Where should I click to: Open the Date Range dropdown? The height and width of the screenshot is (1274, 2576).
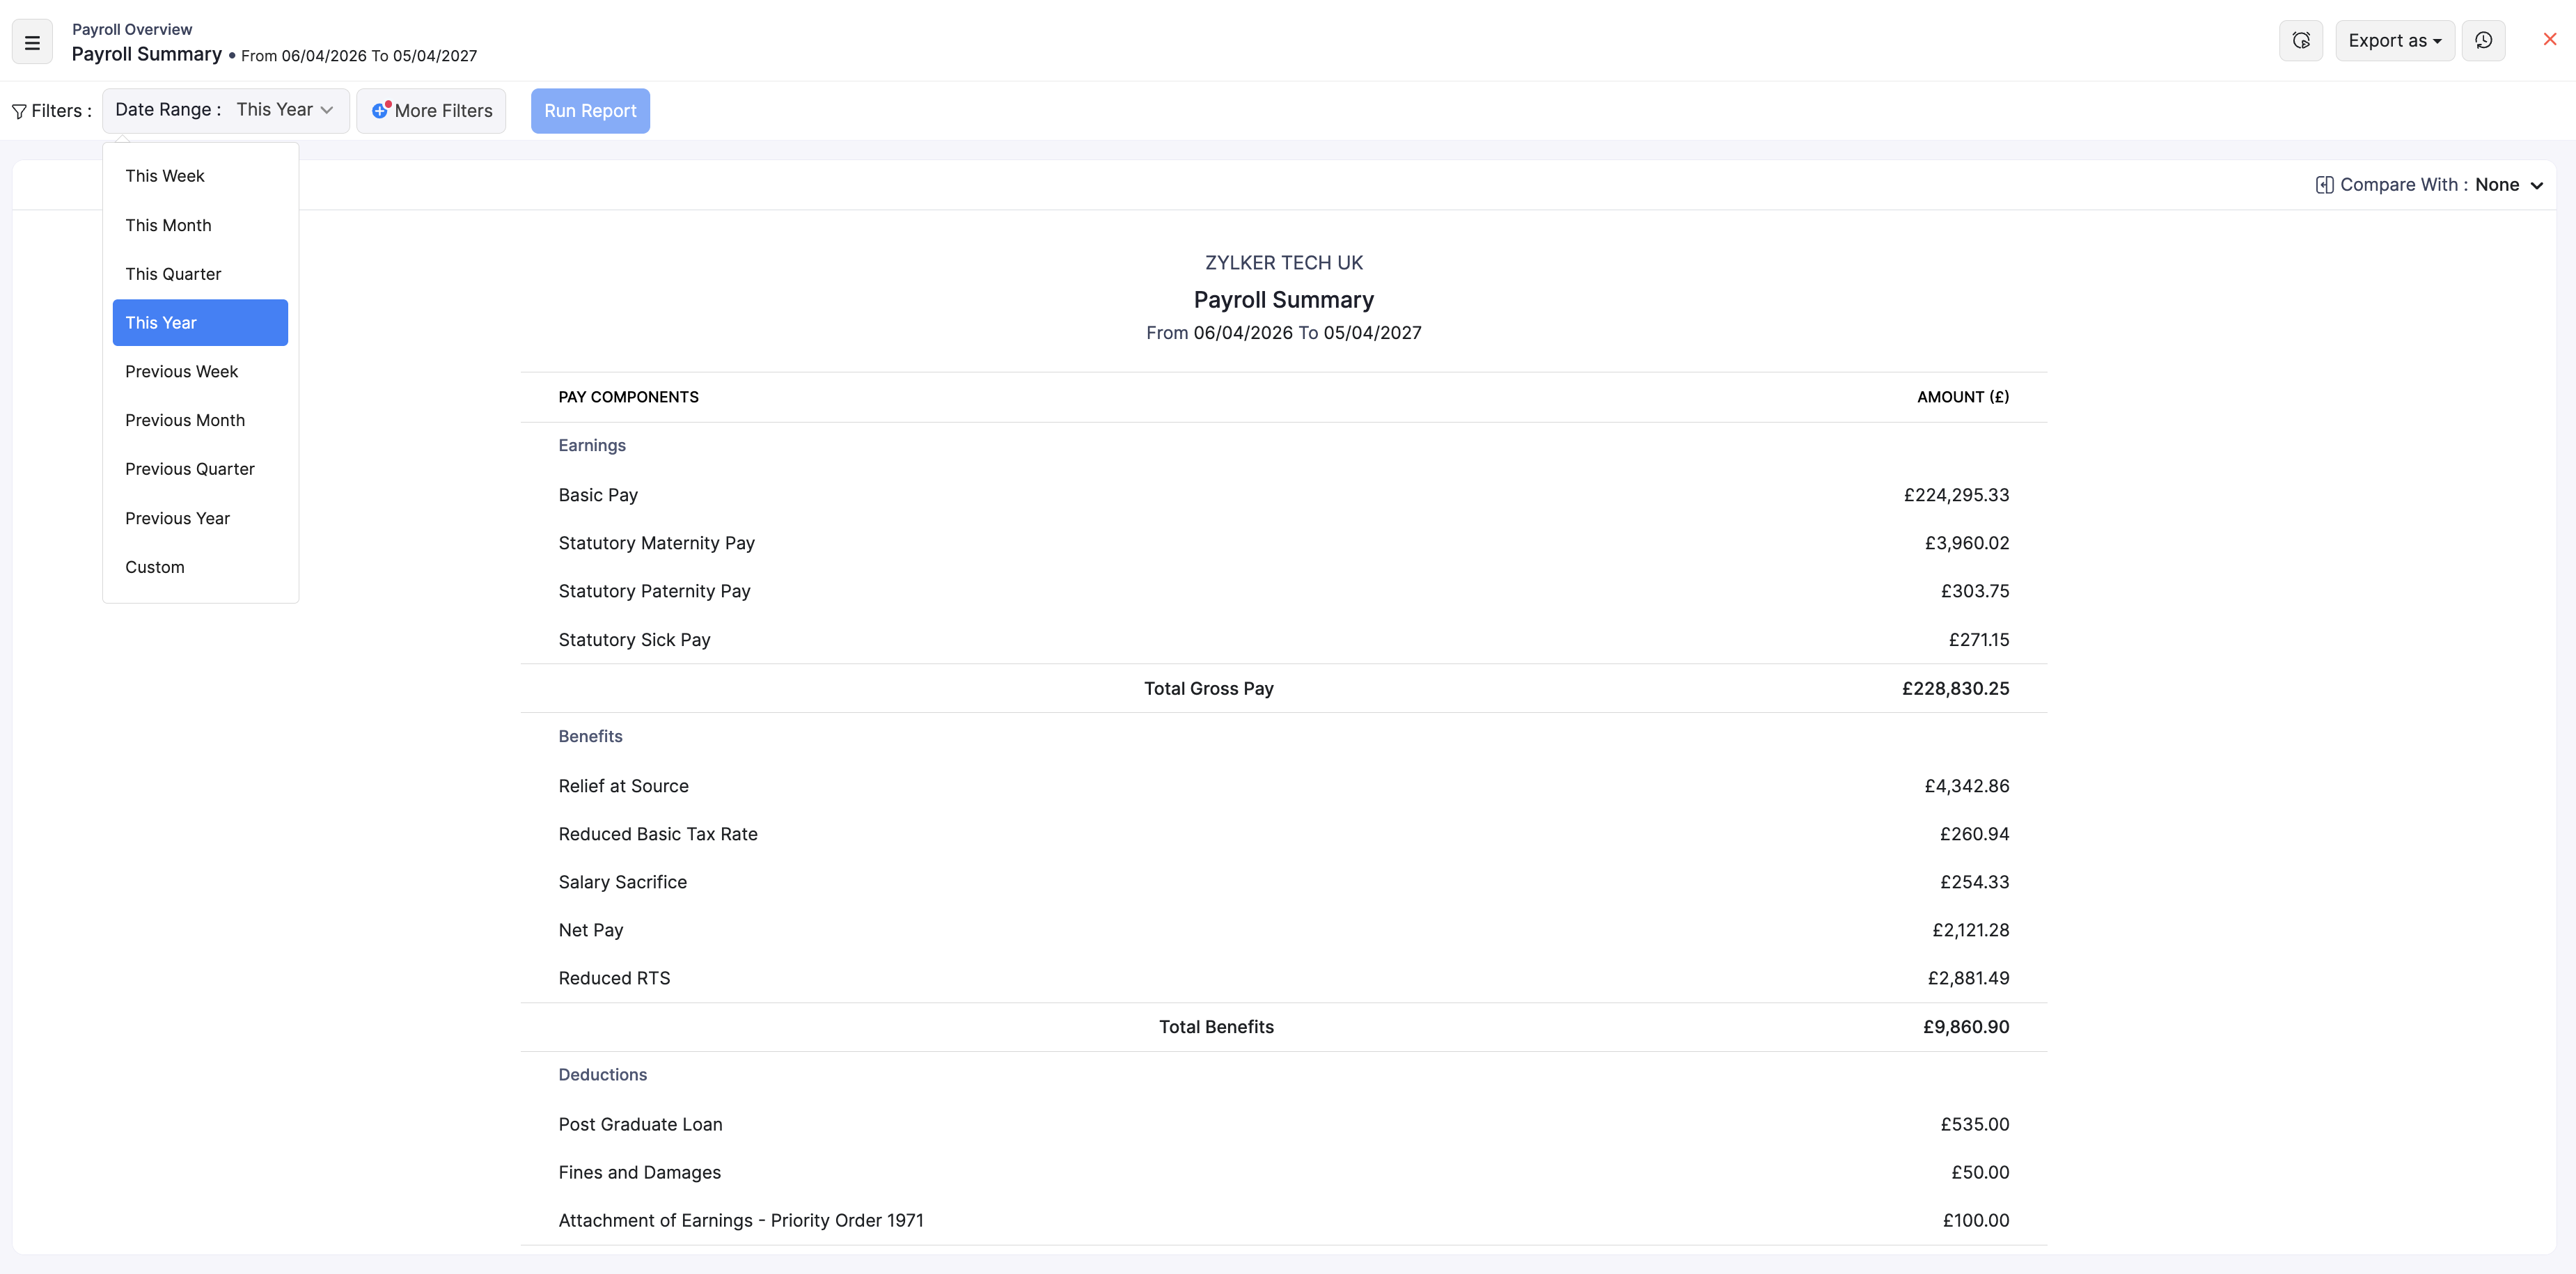226,110
